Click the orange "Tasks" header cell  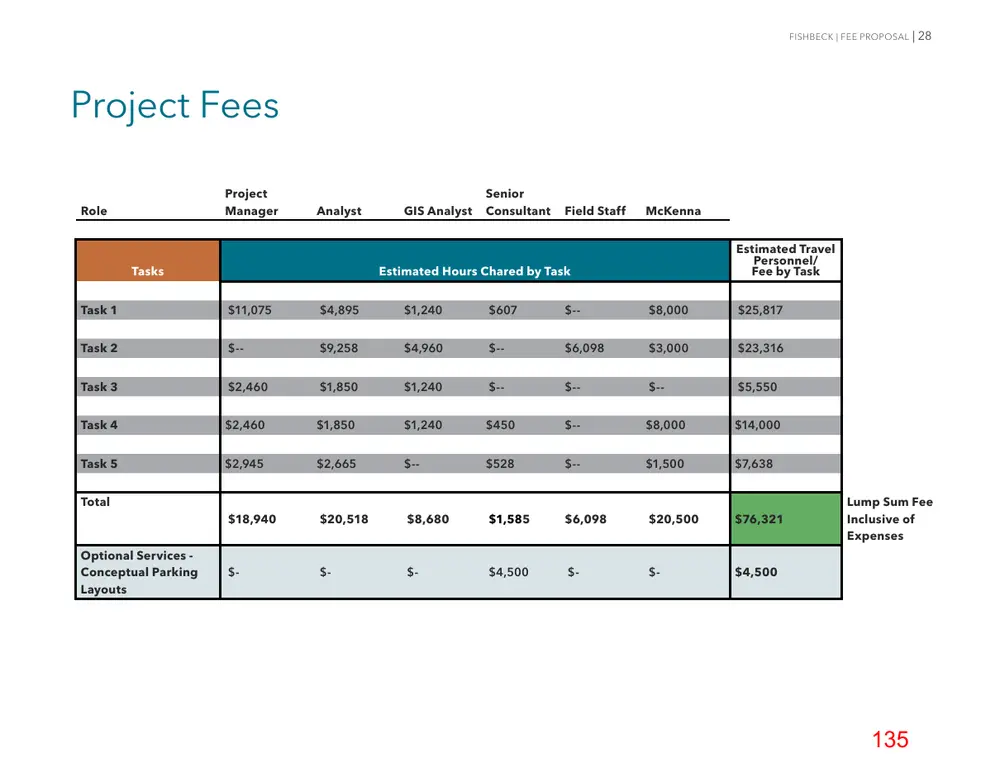147,261
